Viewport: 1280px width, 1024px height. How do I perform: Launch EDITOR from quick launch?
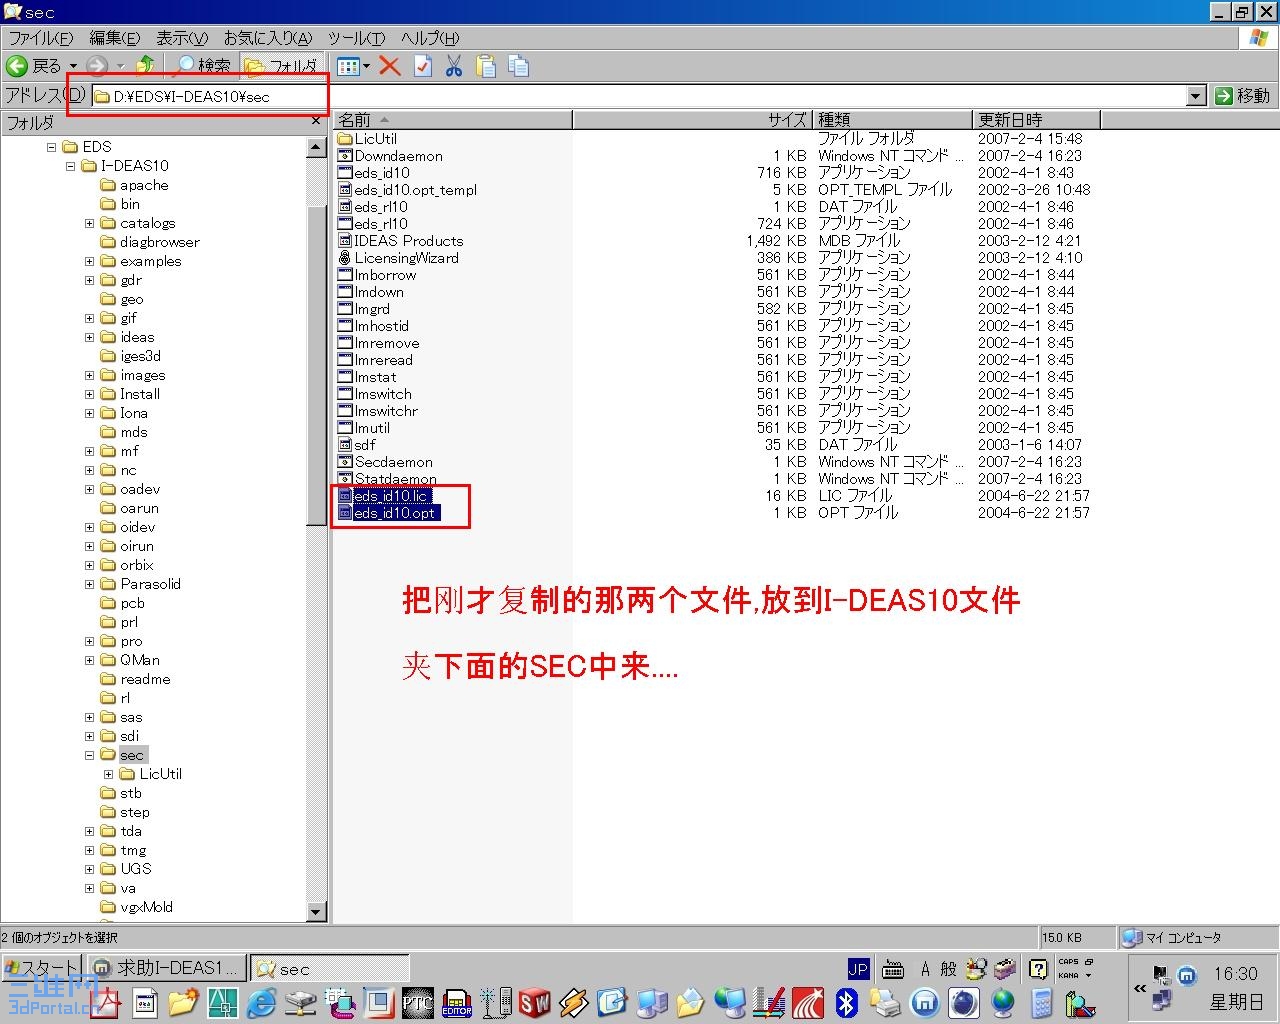456,1003
